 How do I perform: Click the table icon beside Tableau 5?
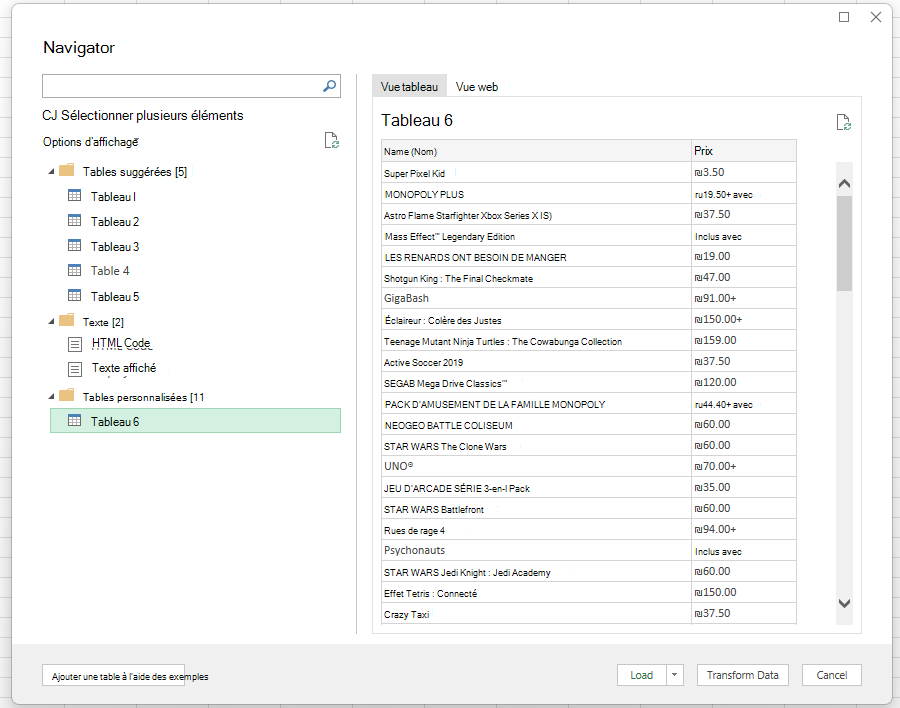(x=75, y=296)
